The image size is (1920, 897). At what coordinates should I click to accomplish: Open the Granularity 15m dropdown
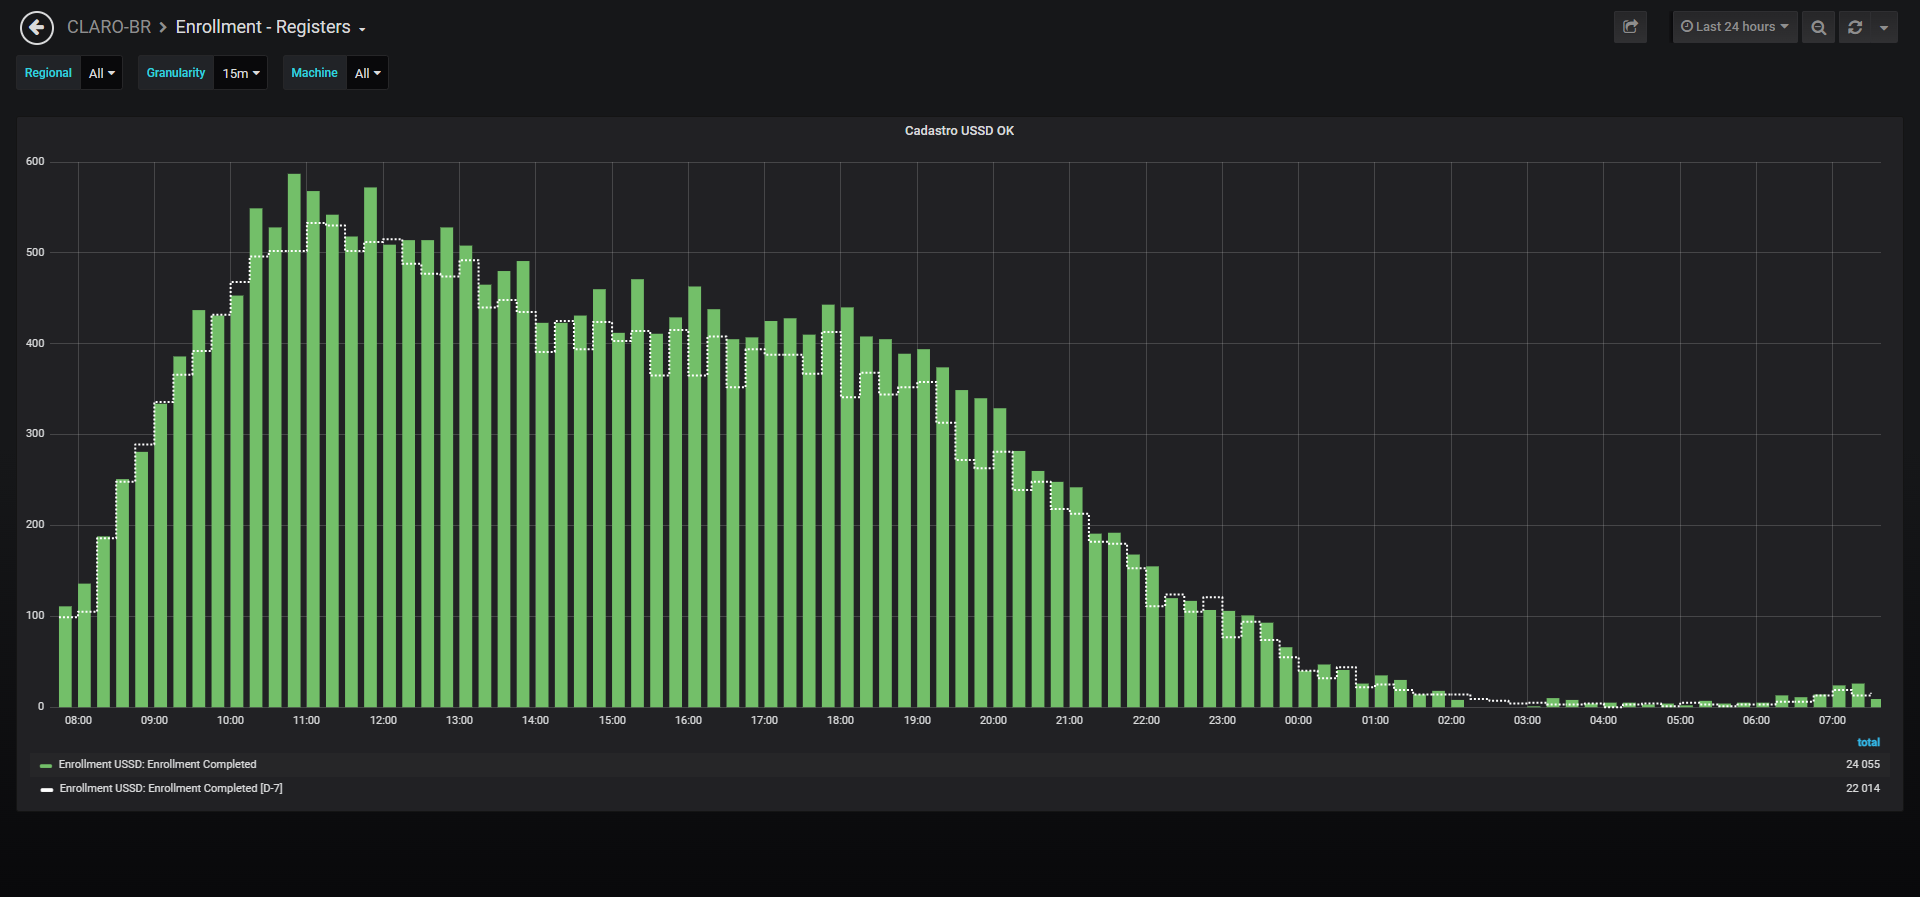tap(241, 73)
